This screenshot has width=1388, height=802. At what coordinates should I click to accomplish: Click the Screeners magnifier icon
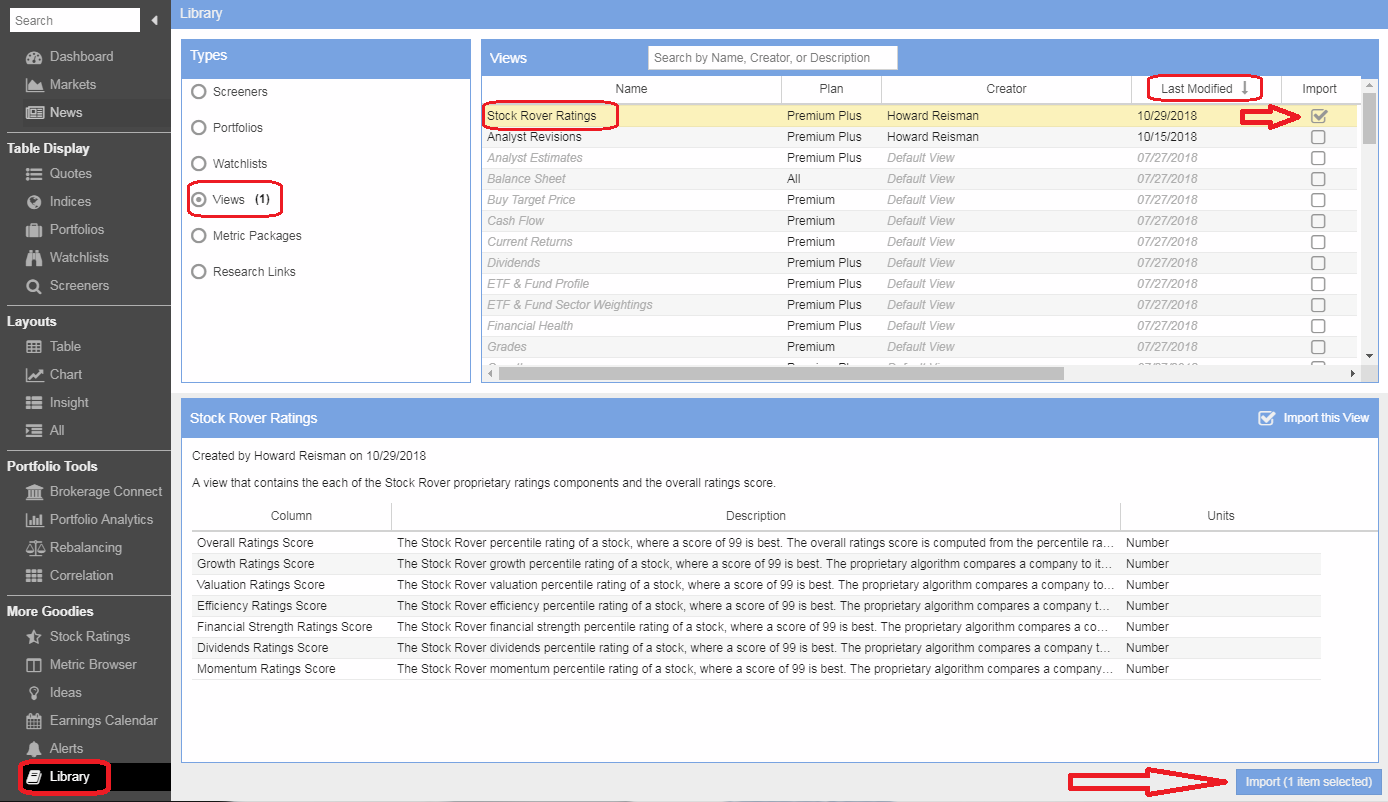pos(34,286)
